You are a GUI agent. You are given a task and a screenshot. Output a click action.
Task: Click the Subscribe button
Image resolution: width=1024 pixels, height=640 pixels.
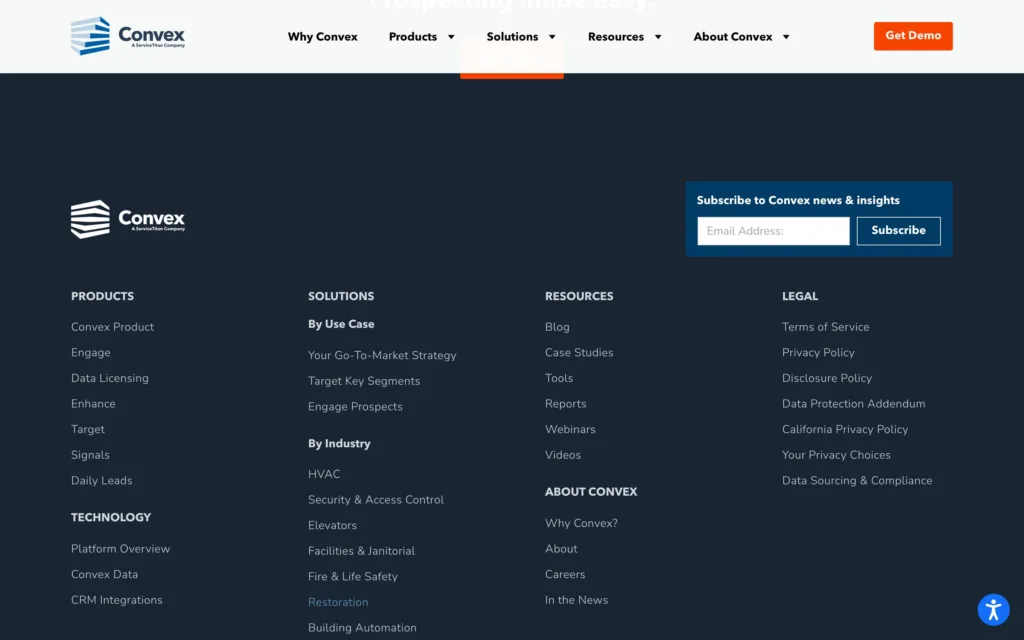899,231
